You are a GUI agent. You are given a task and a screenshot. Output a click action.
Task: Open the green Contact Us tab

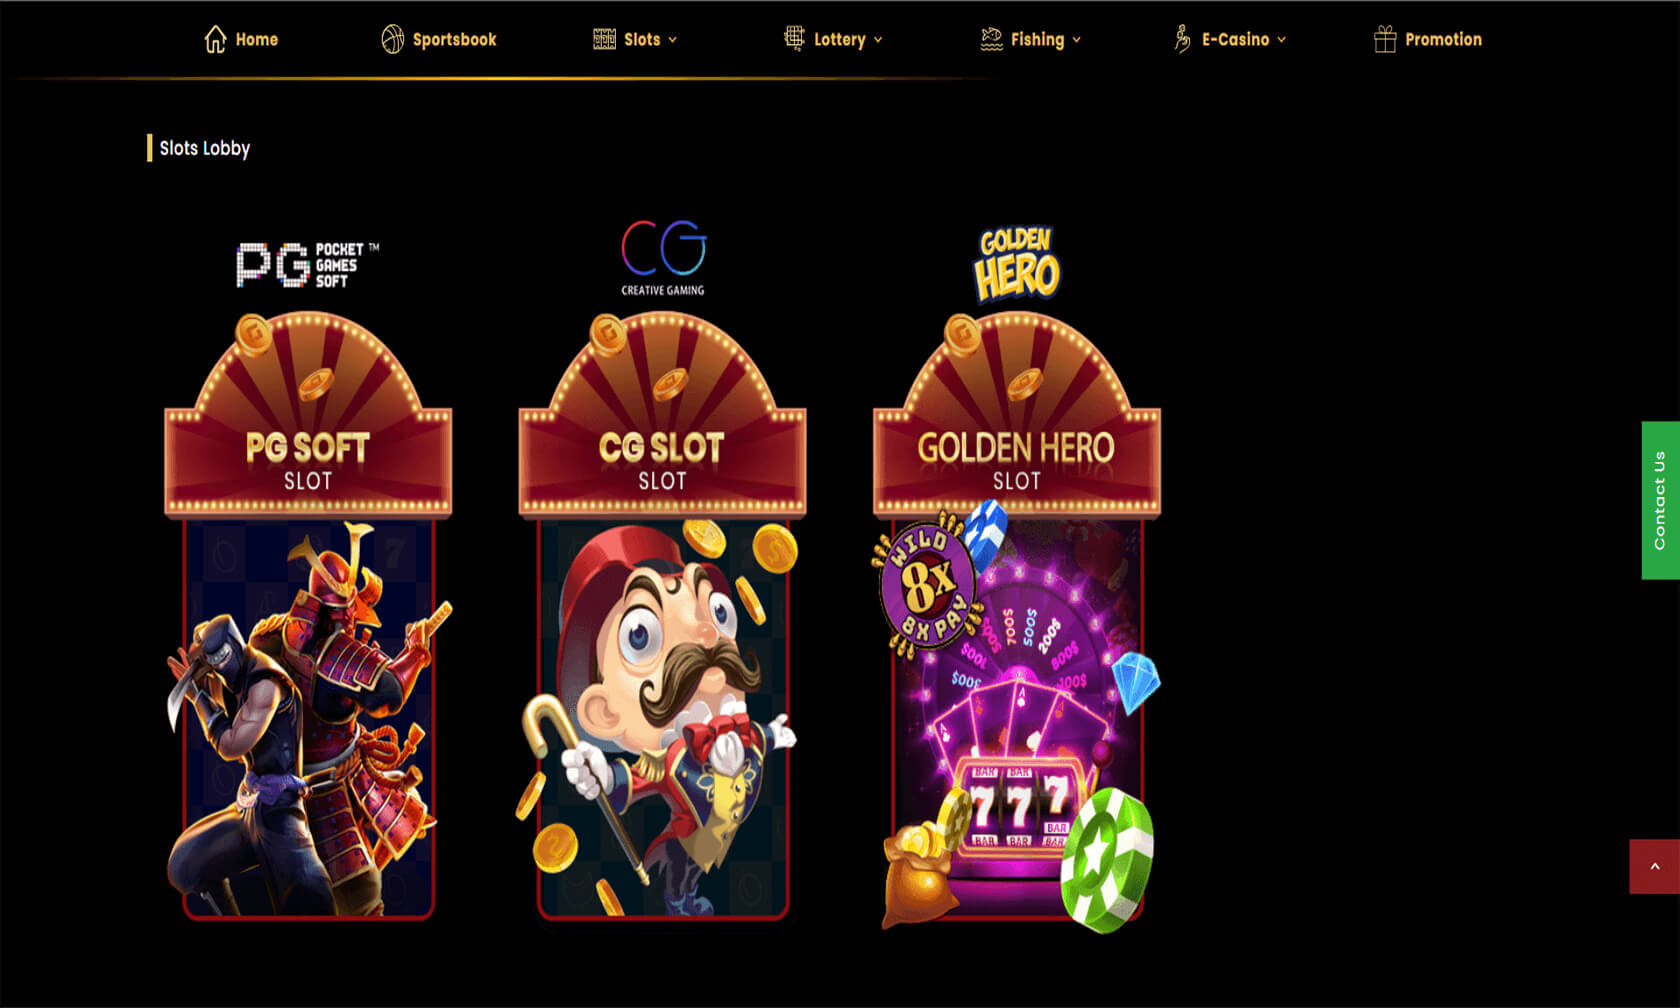click(1660, 500)
